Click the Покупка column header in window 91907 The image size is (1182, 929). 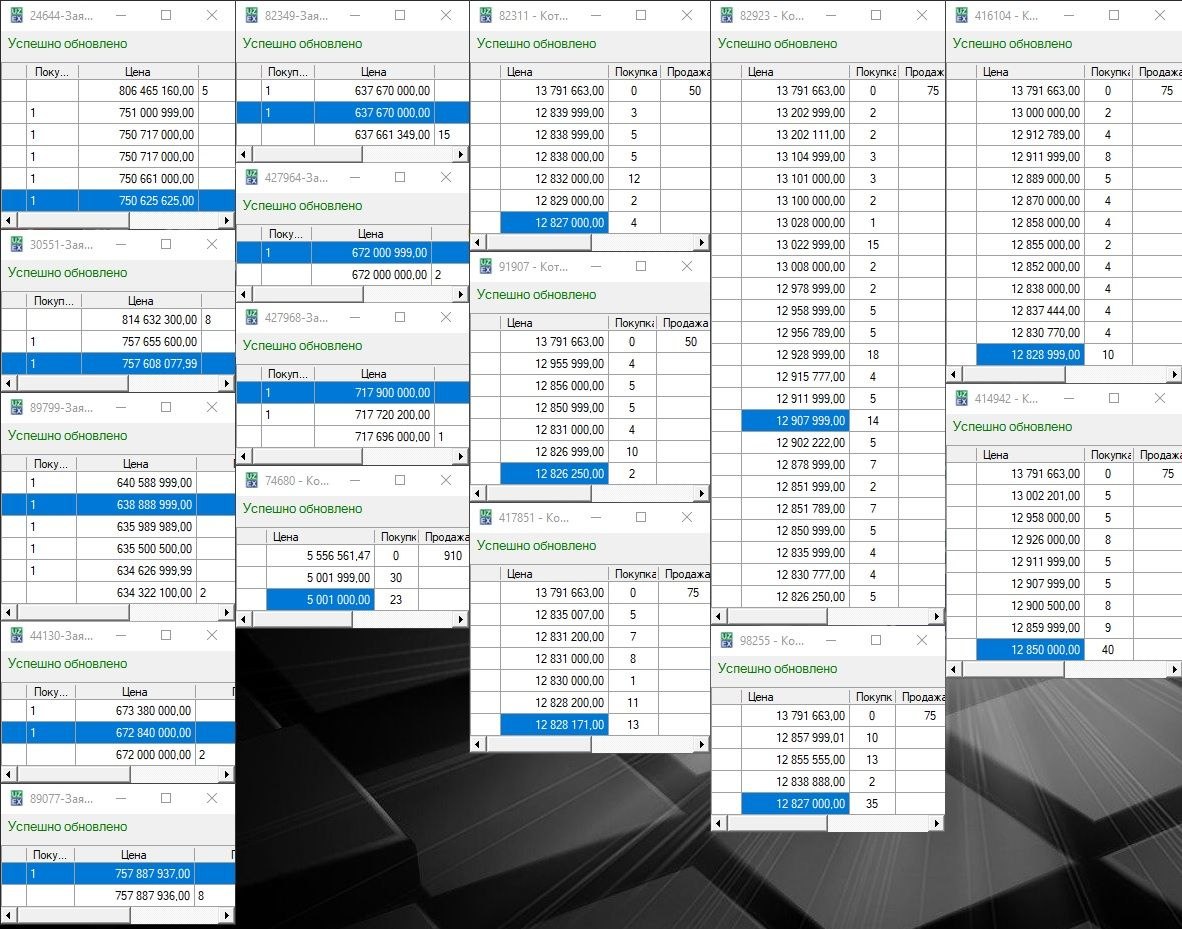point(633,323)
